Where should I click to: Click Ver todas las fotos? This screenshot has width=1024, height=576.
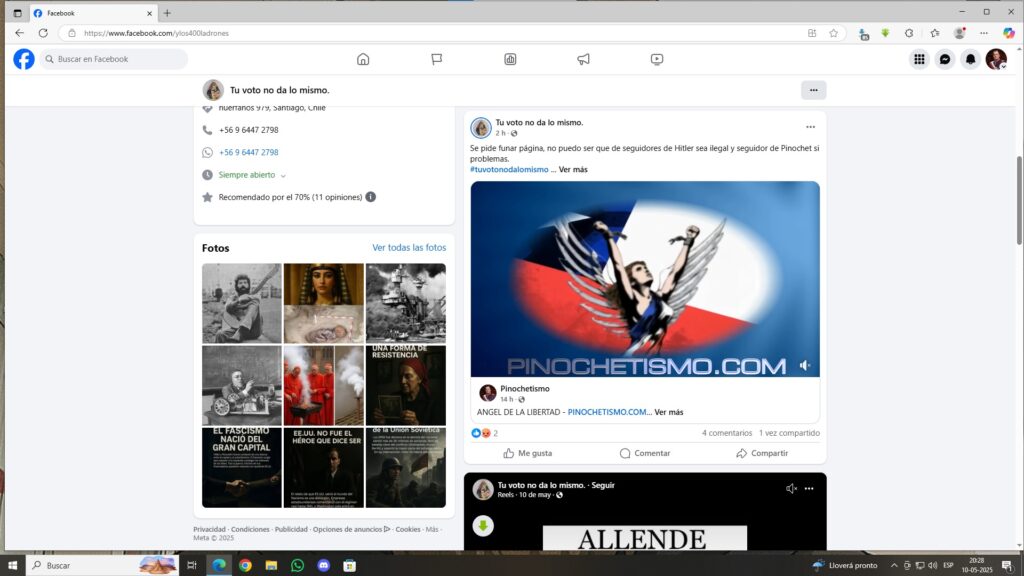coord(409,248)
